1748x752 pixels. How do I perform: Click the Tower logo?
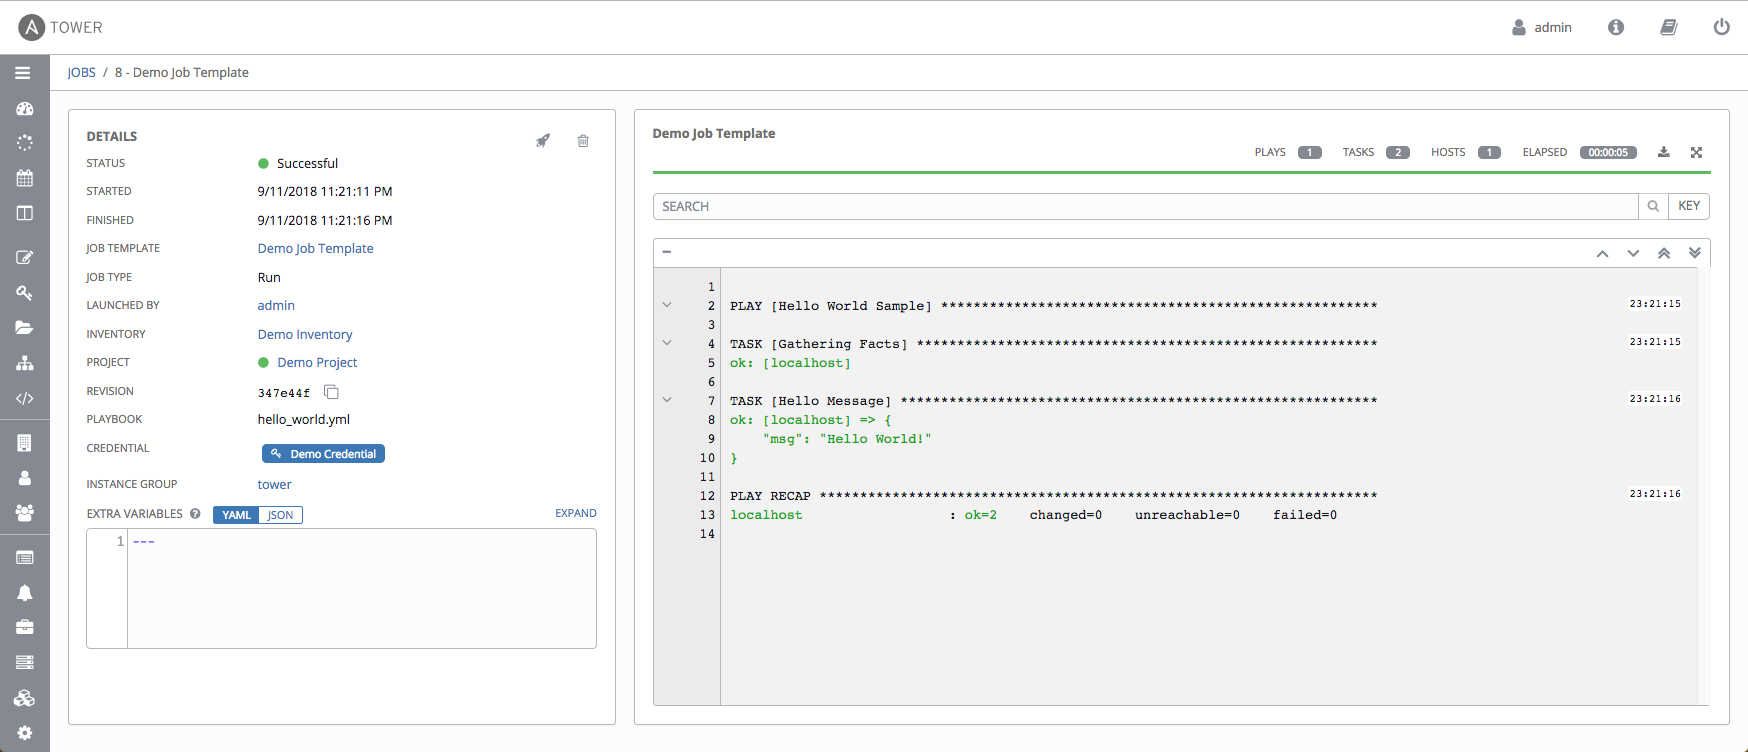tap(60, 27)
